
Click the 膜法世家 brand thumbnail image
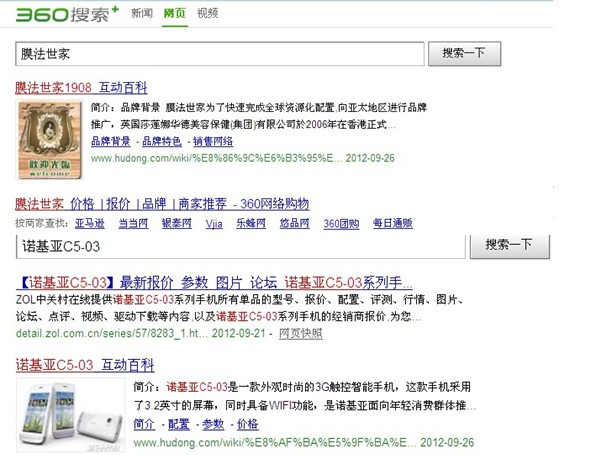[50, 139]
